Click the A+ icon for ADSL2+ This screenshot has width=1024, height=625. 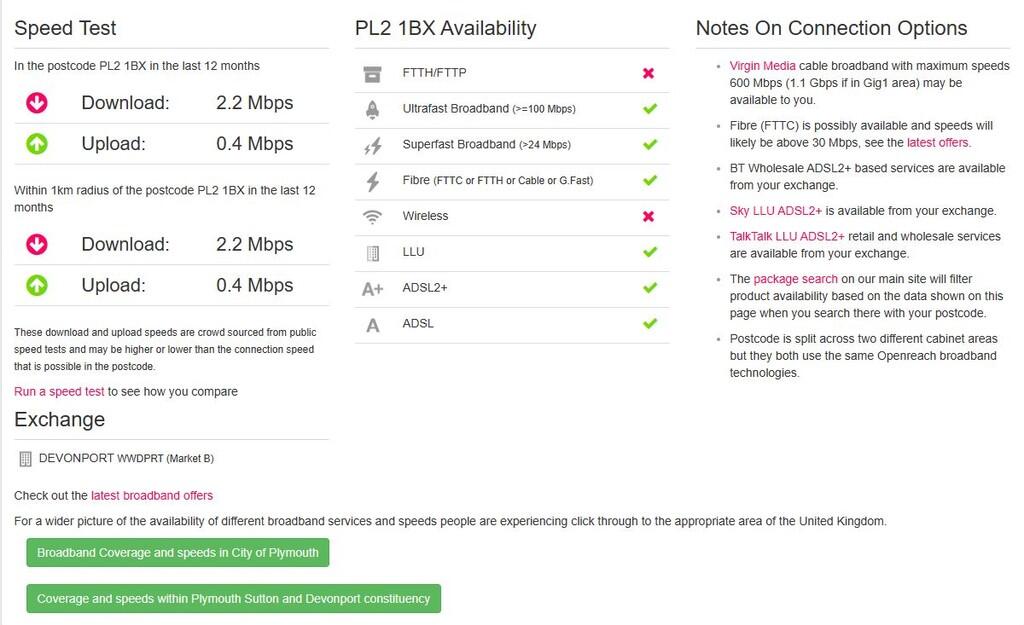372,289
